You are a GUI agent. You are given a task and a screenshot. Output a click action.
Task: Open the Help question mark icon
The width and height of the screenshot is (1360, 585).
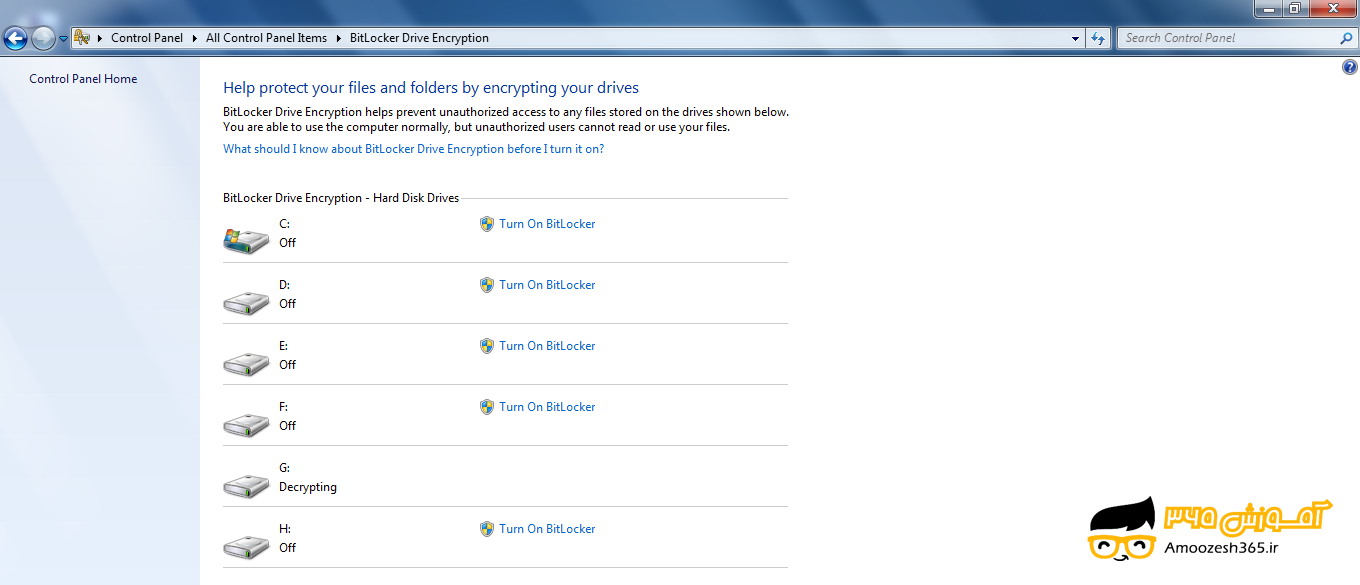[x=1350, y=67]
